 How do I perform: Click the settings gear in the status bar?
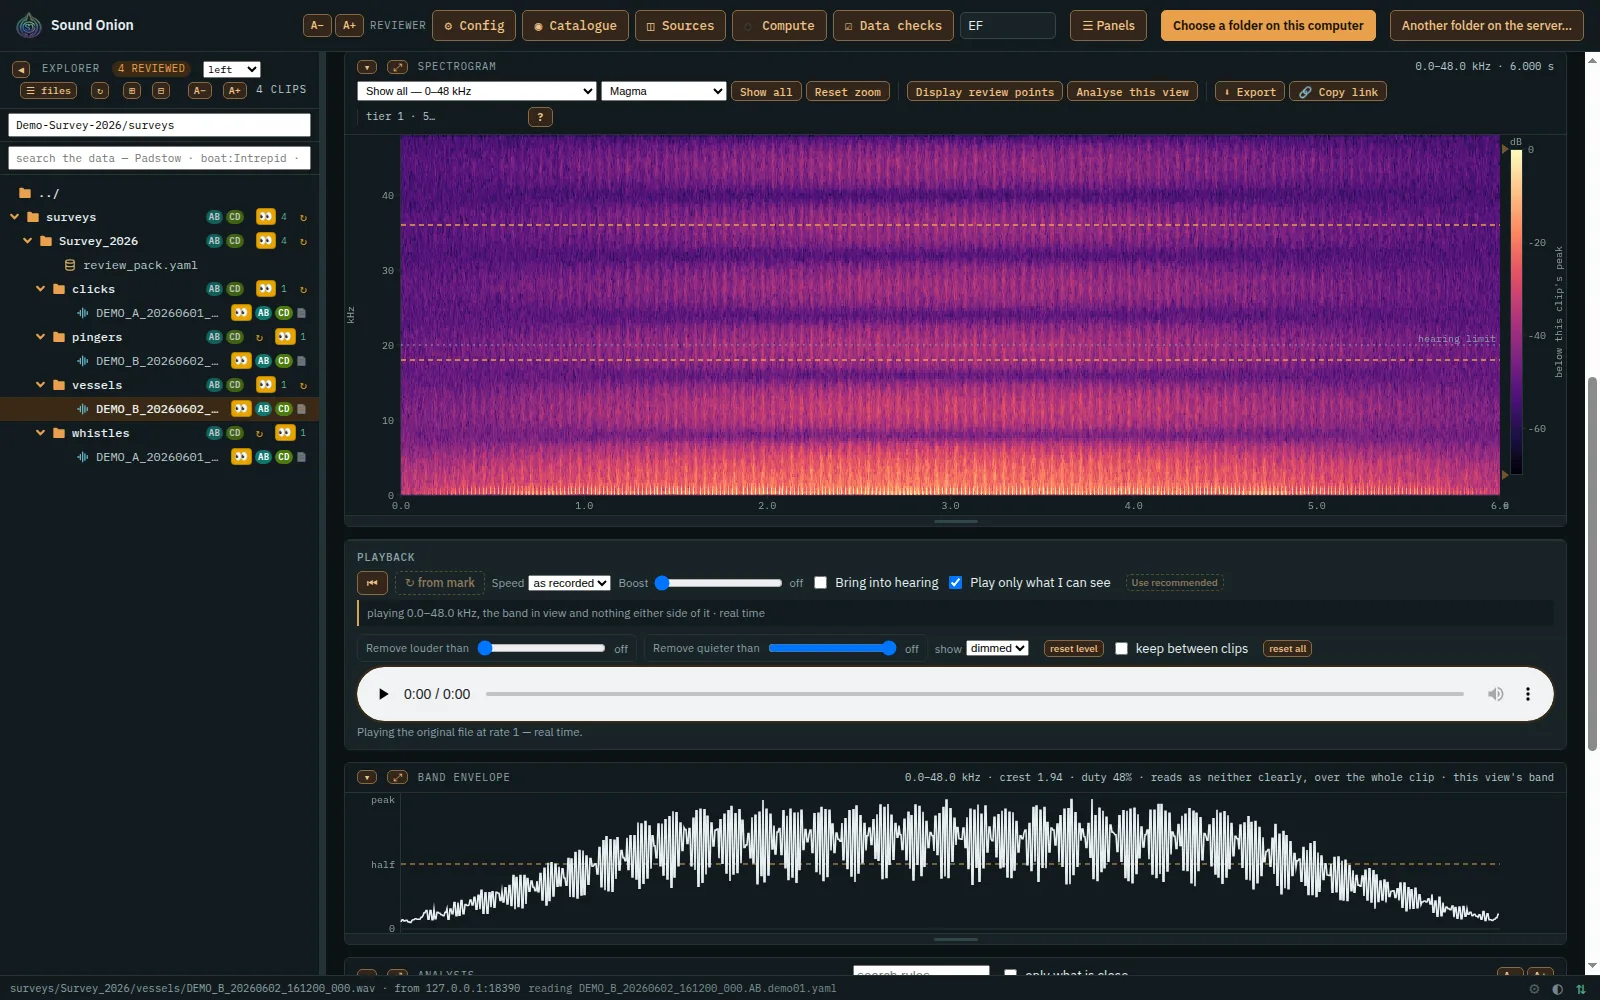pos(1534,989)
